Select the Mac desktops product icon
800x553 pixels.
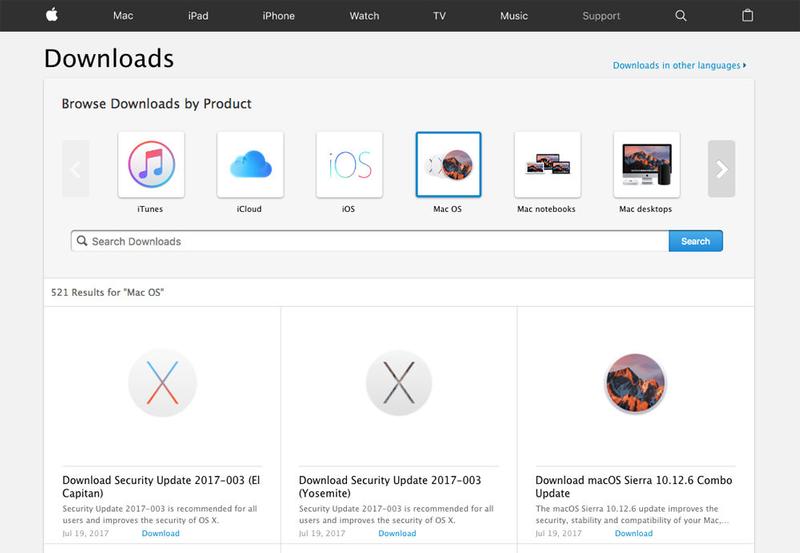point(646,165)
